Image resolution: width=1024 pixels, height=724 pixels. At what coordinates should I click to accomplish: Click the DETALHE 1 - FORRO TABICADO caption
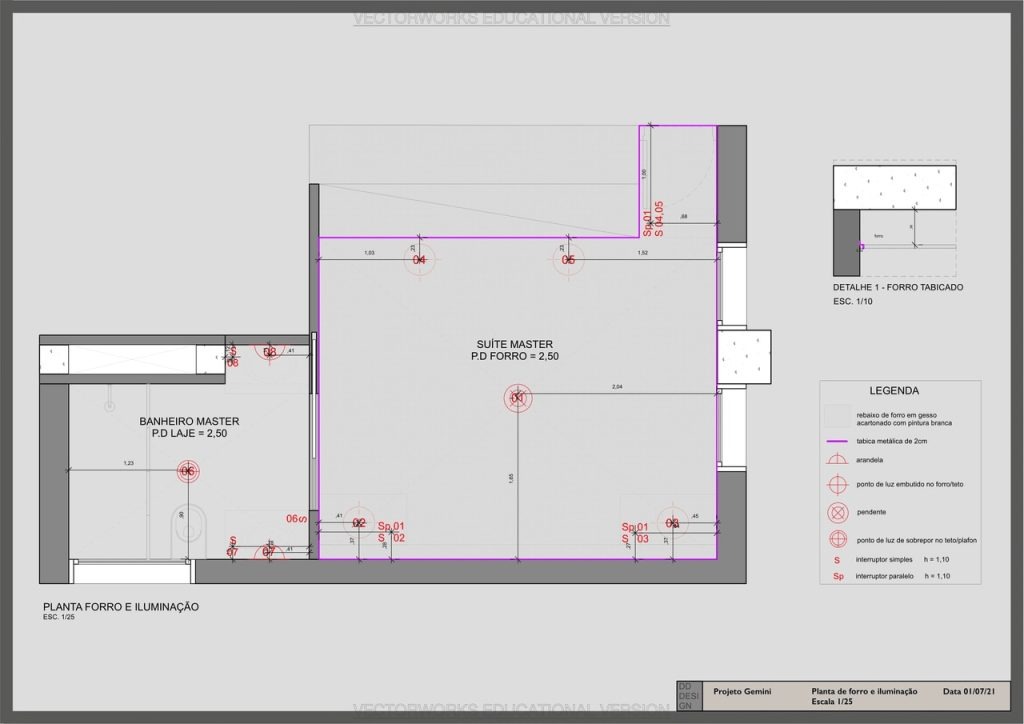coord(898,287)
